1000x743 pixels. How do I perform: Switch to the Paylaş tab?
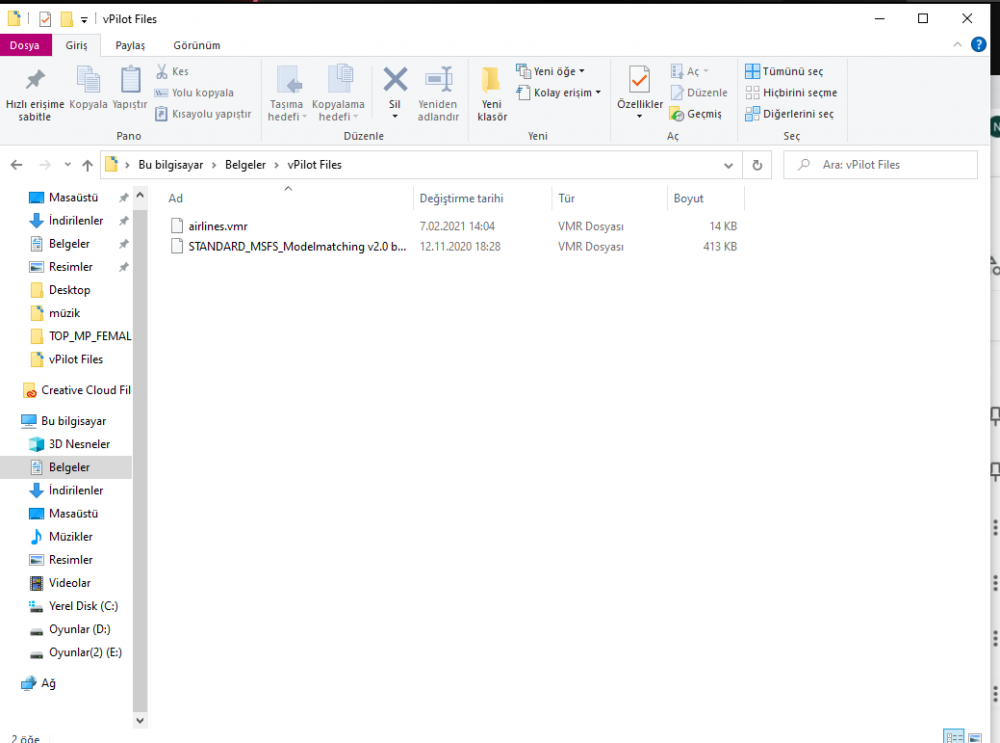[130, 45]
